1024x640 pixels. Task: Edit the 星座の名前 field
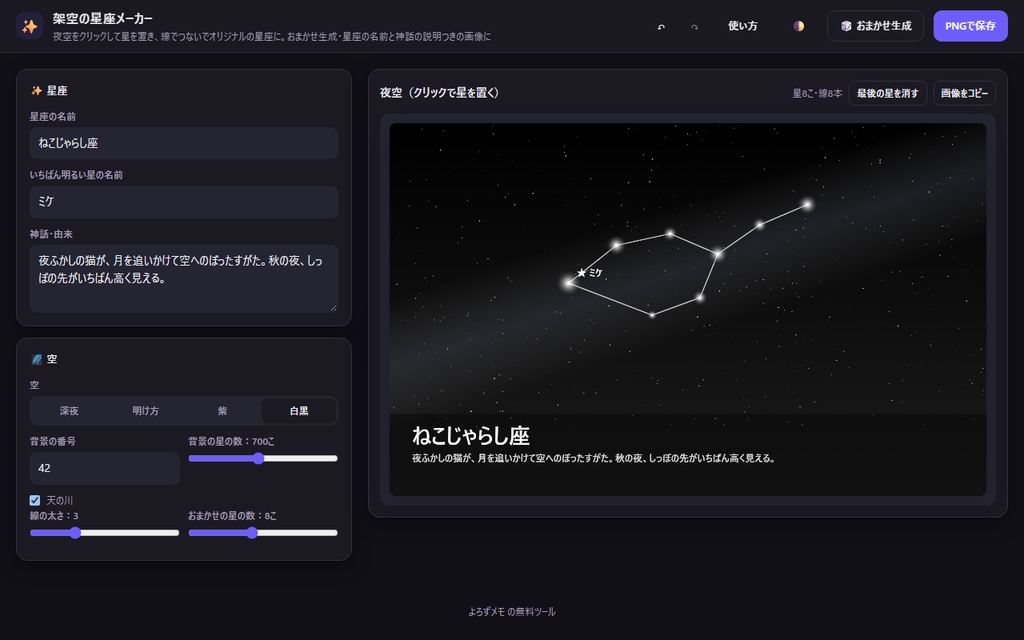coord(184,143)
